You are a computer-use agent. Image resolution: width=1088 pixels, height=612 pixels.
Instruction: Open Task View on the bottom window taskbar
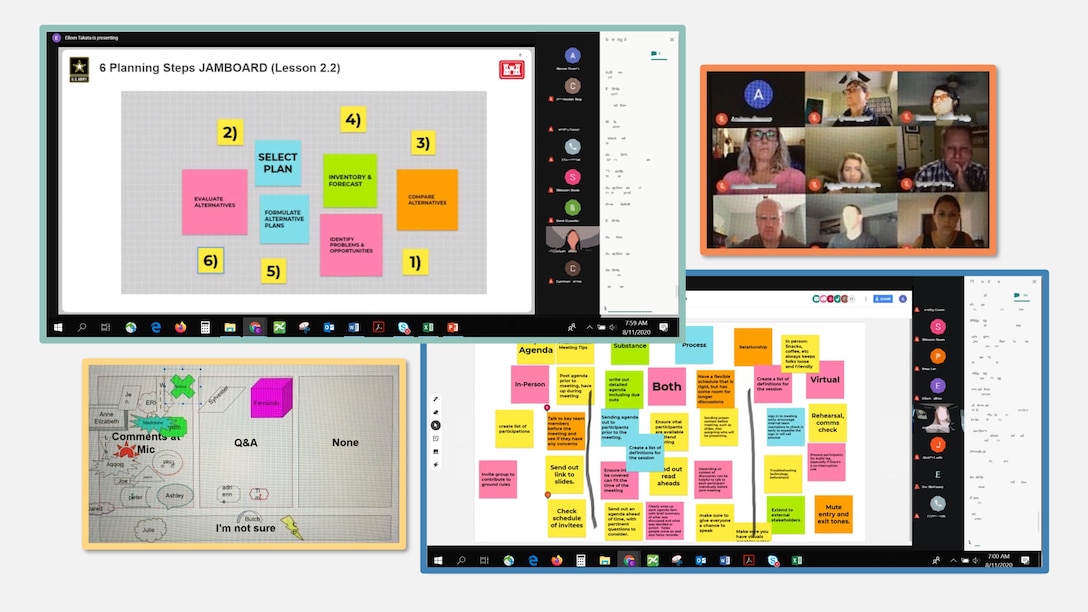tap(484, 560)
